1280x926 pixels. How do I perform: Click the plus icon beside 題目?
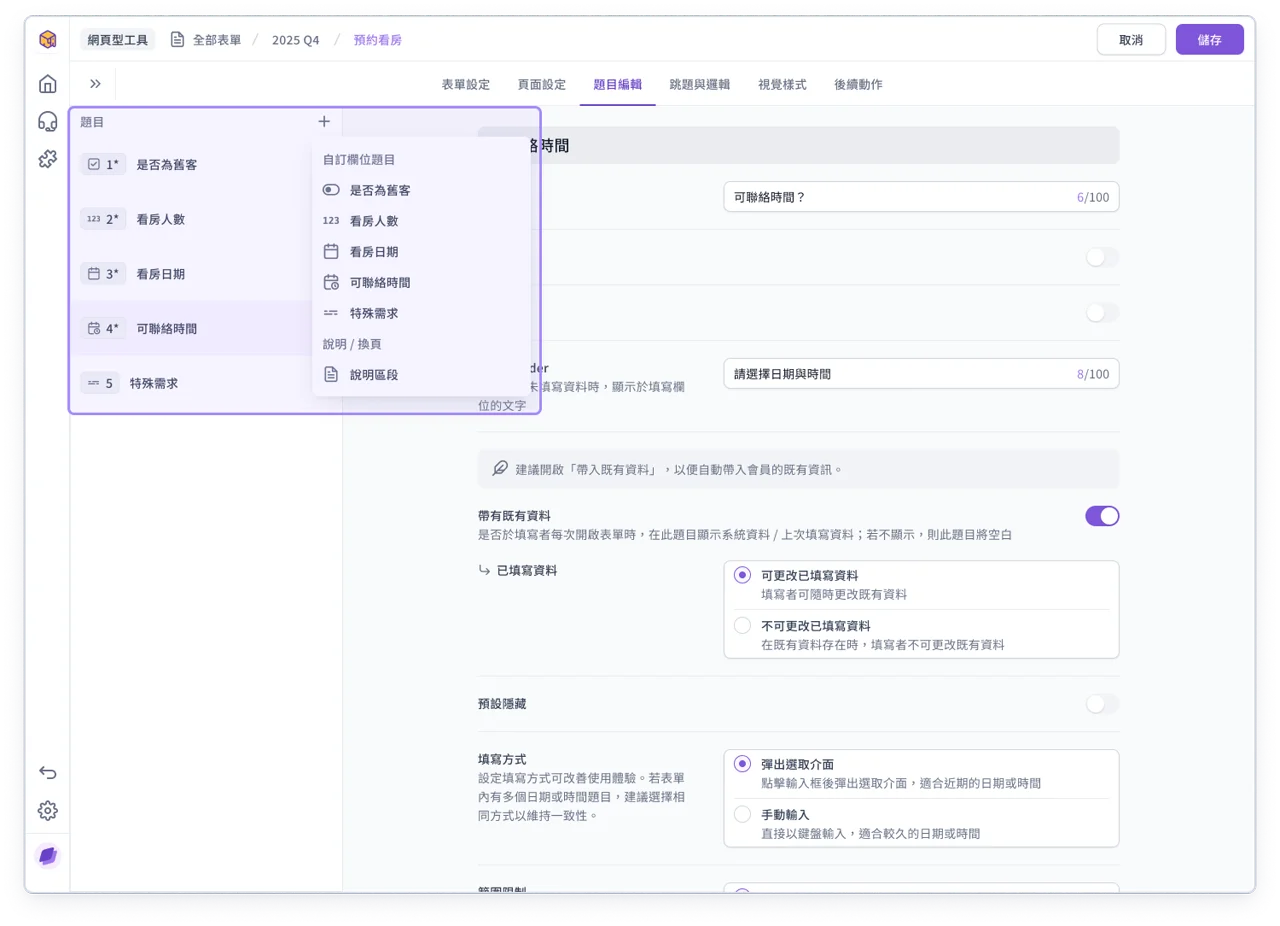[324, 122]
